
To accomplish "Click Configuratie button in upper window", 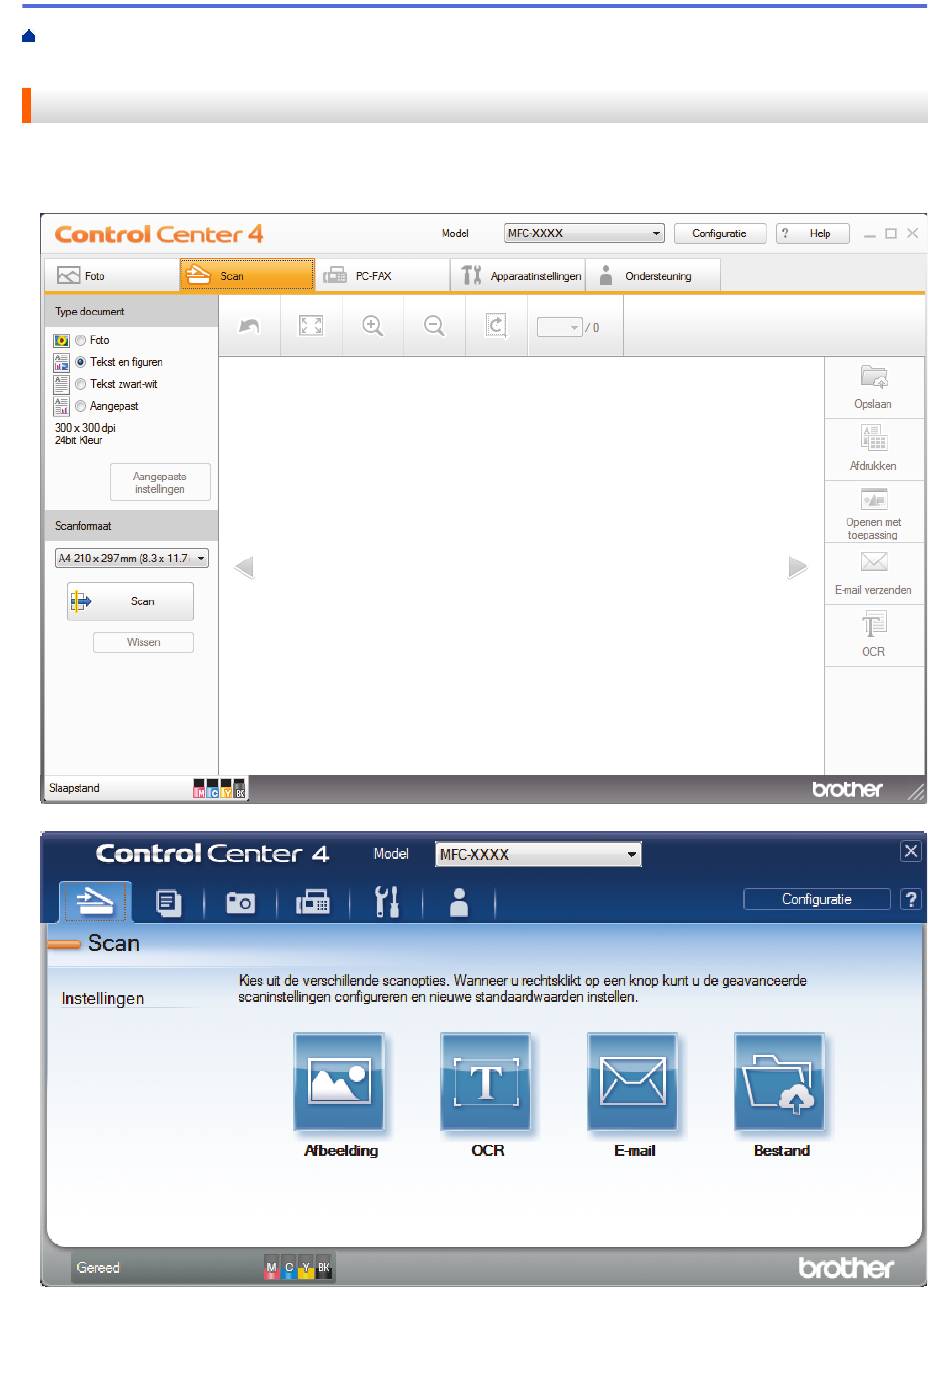I will click(720, 233).
